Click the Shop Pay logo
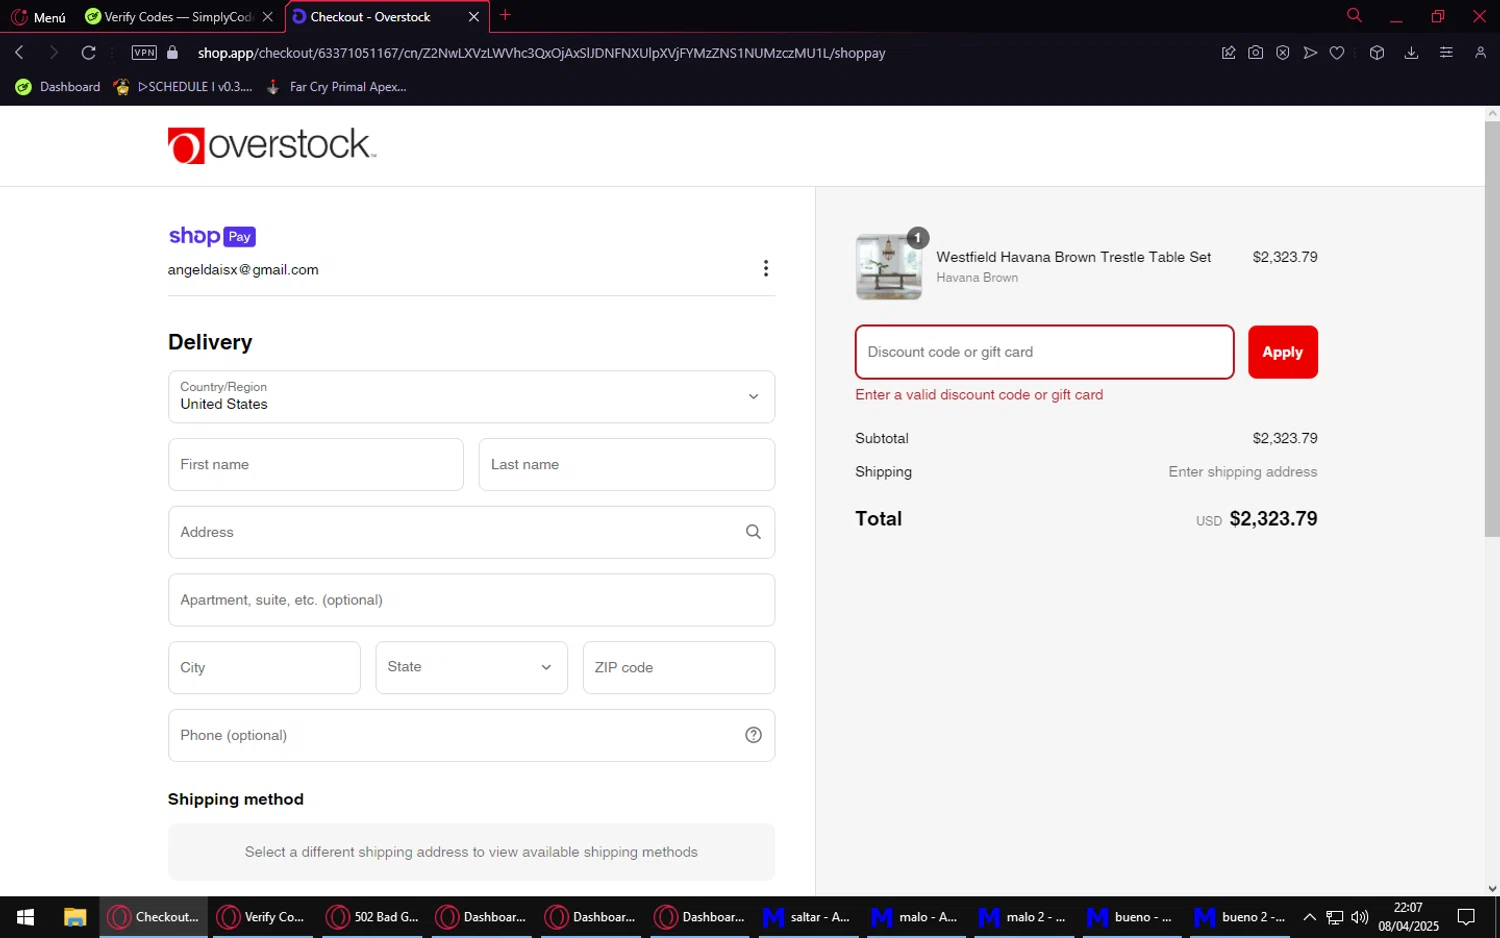The height and width of the screenshot is (938, 1500). (212, 236)
